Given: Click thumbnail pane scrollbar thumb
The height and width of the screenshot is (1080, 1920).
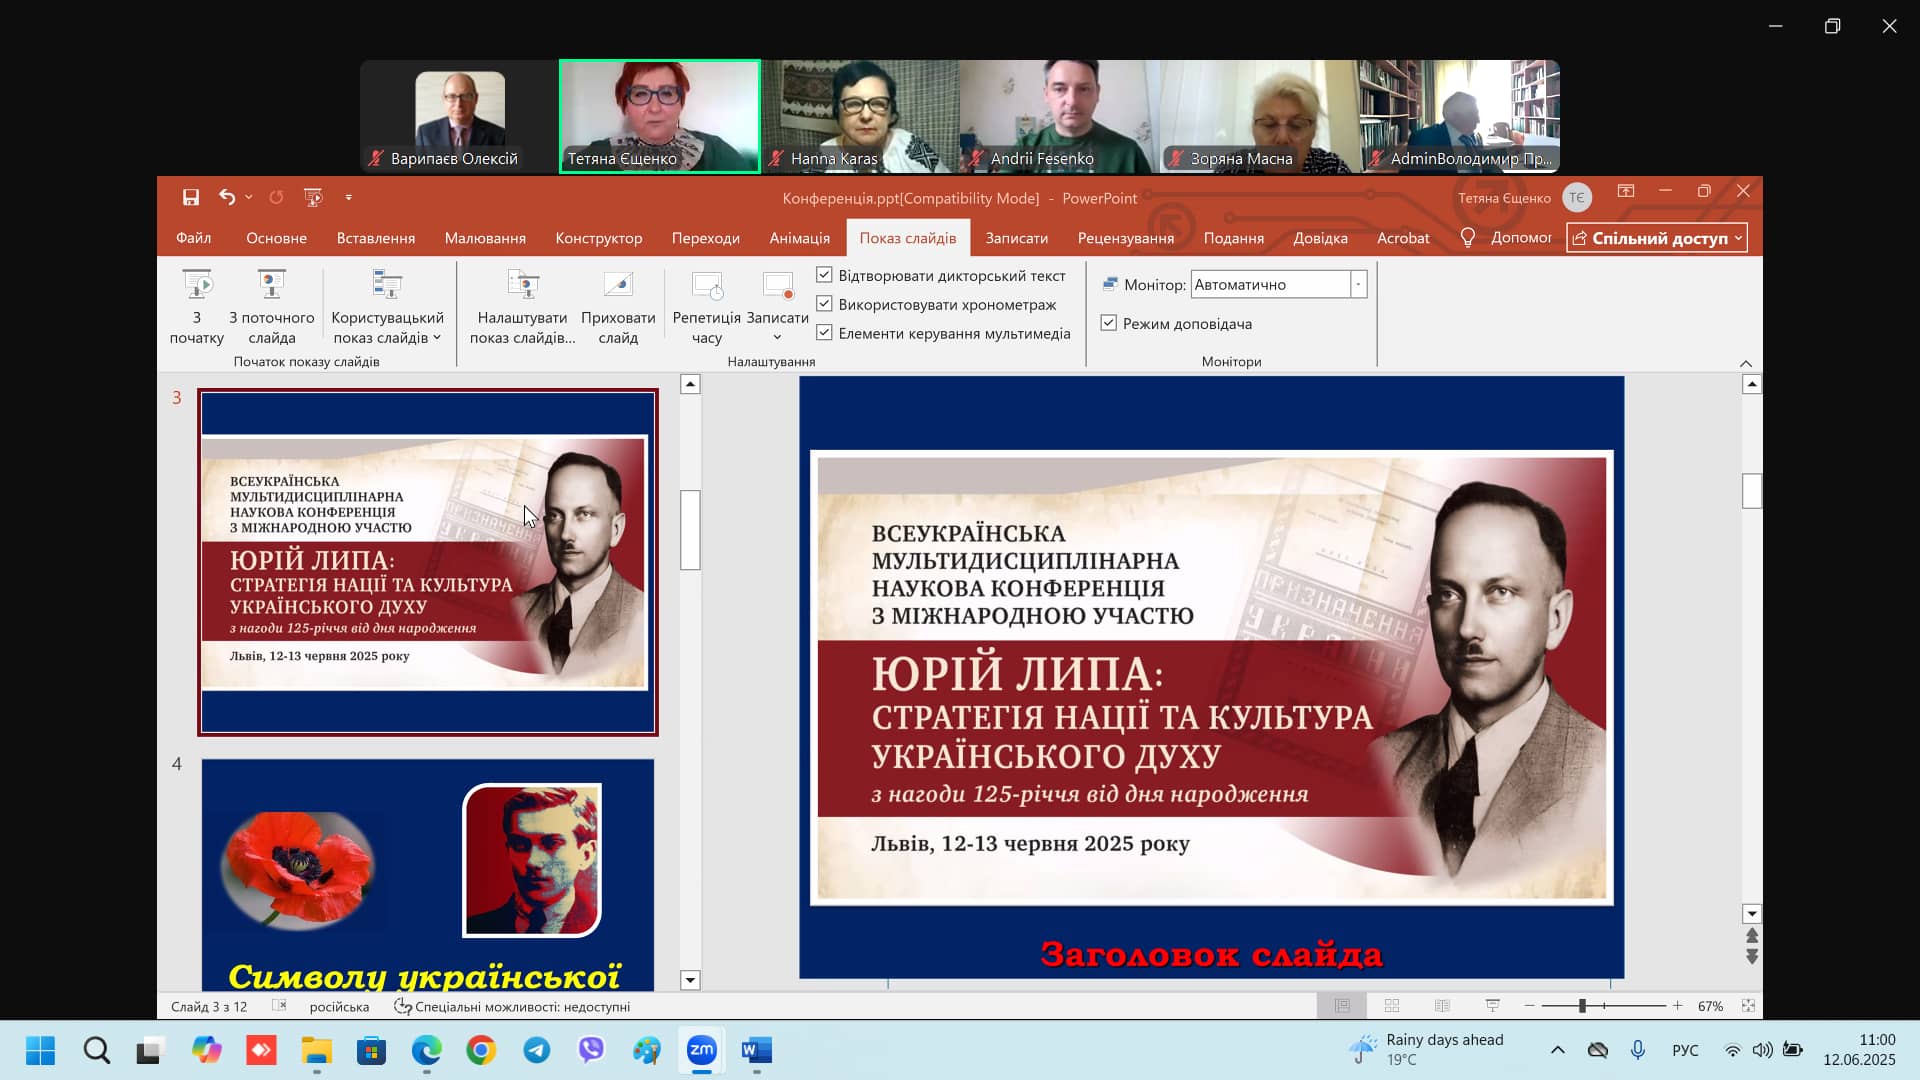Looking at the screenshot, I should click(x=690, y=529).
